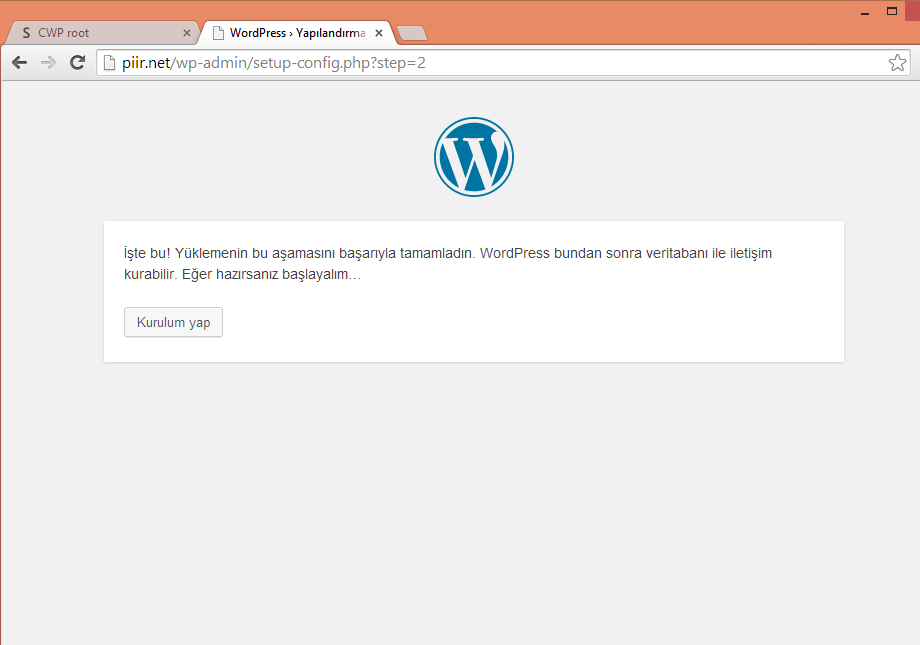Viewport: 920px width, 645px height.
Task: Click the WordPress logo
Action: click(x=473, y=157)
